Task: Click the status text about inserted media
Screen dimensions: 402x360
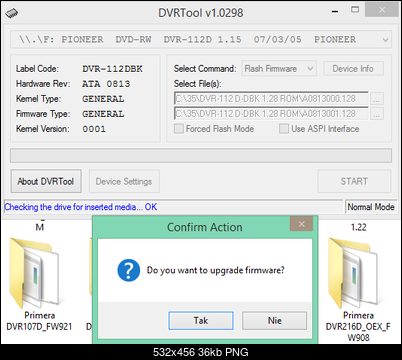Action: coord(81,207)
